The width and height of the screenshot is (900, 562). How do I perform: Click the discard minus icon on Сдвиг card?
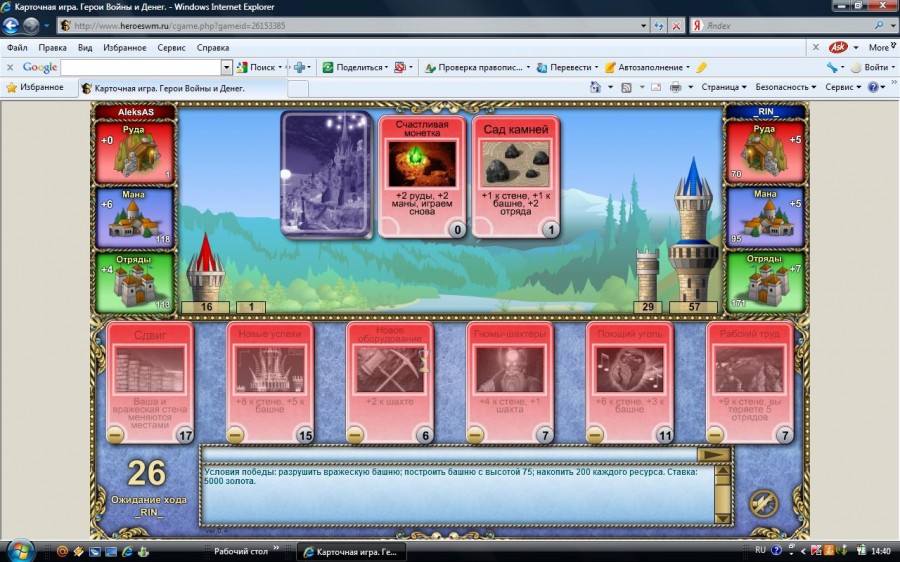click(x=116, y=435)
